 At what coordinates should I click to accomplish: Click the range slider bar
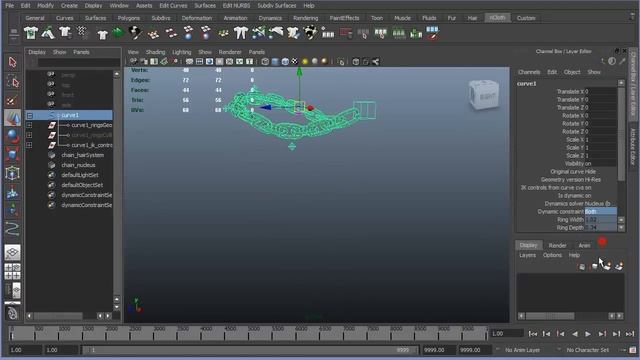click(x=250, y=350)
